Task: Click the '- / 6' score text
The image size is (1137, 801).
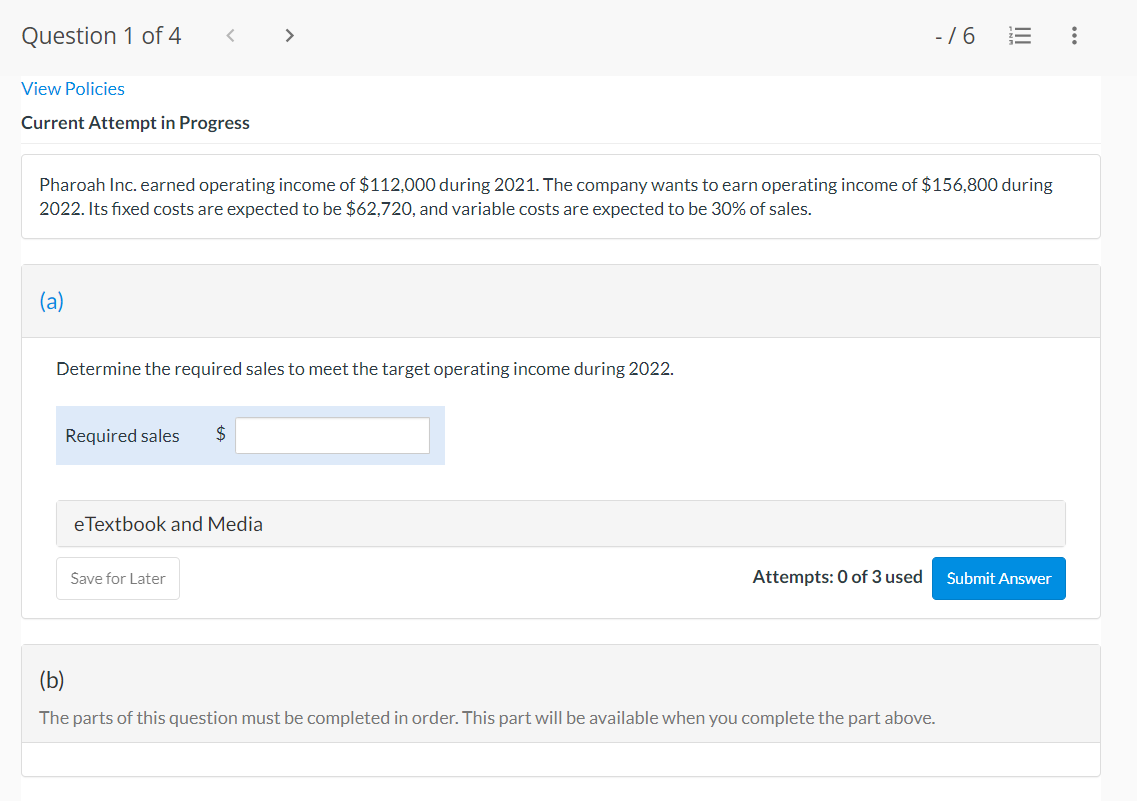Action: [x=955, y=36]
